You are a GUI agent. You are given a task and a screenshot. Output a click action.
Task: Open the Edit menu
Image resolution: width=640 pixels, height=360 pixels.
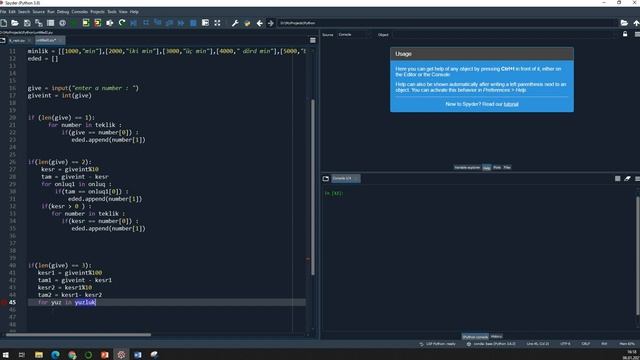pos(12,12)
